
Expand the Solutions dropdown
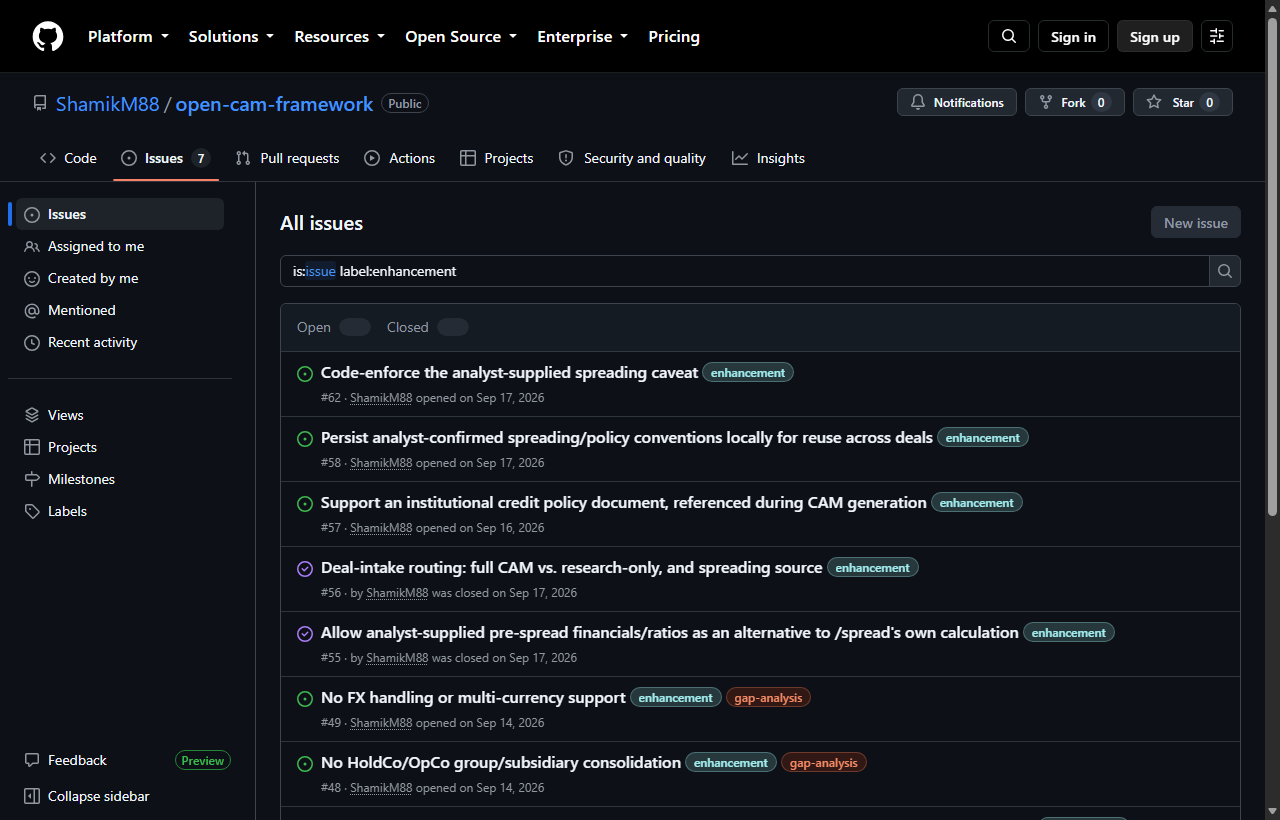(231, 37)
